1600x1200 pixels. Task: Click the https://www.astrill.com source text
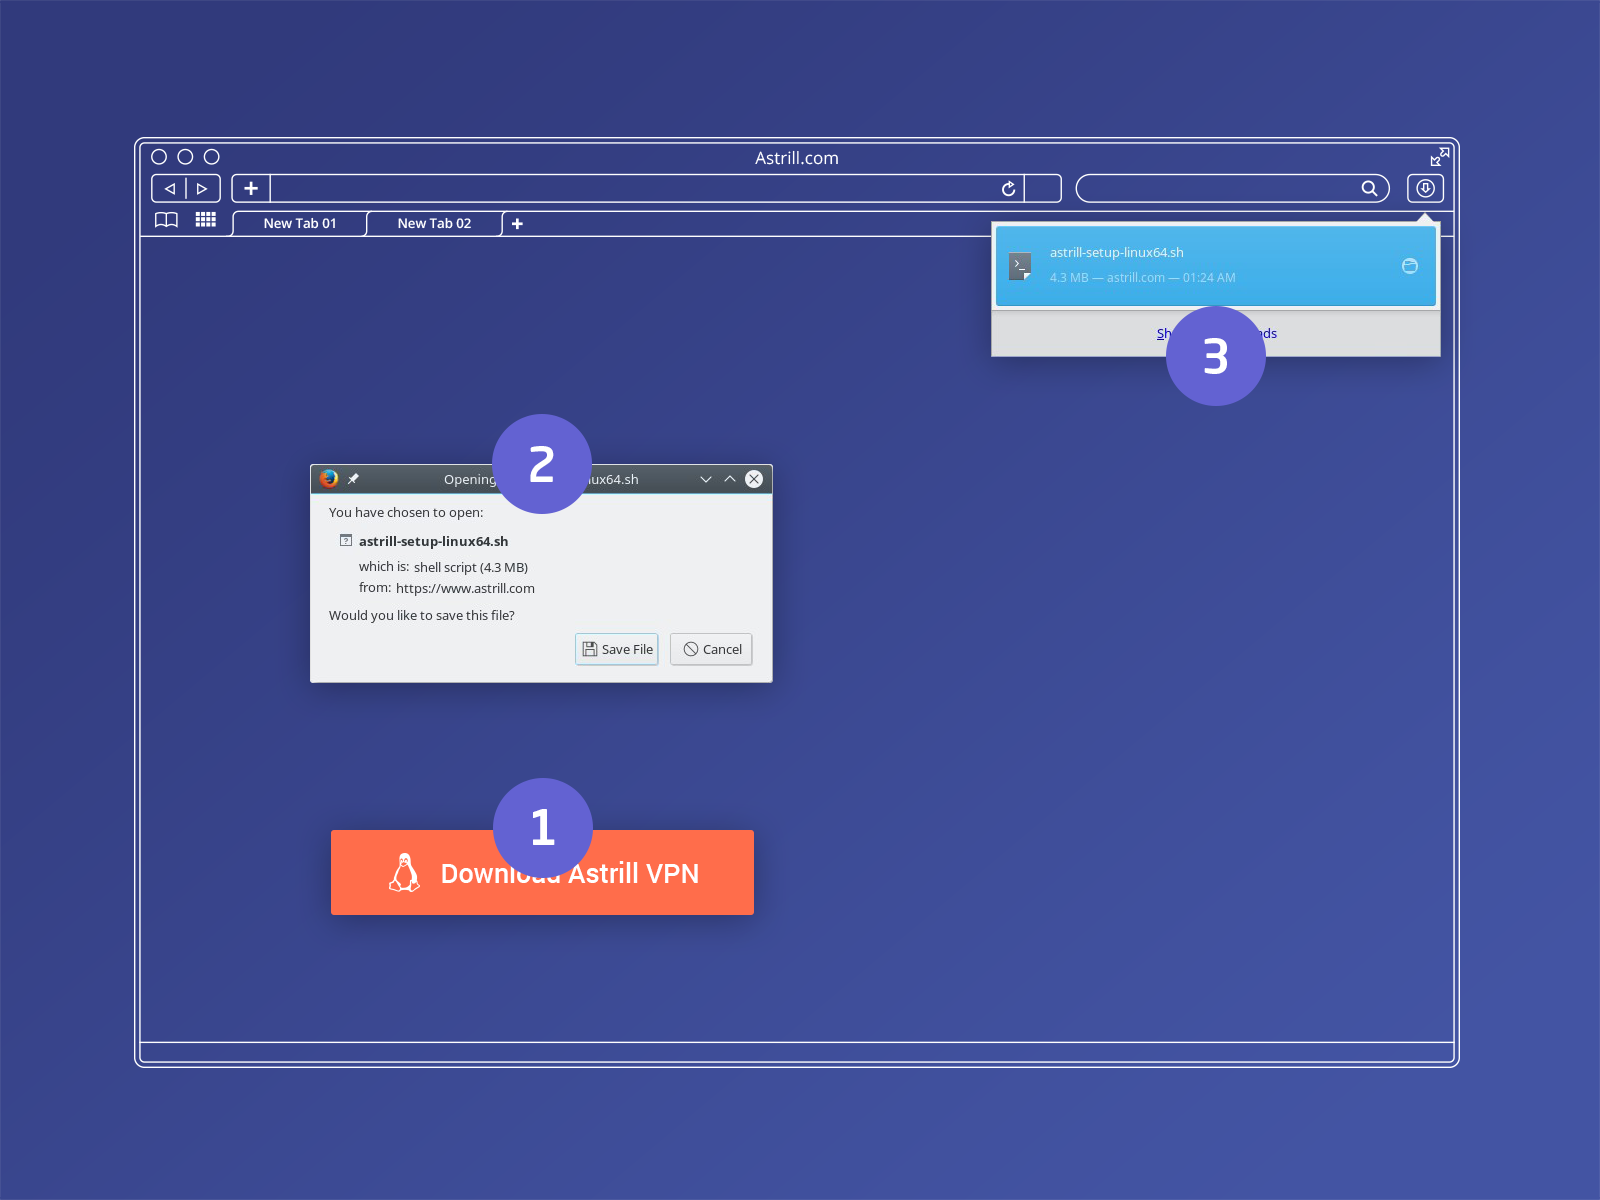pyautogui.click(x=465, y=588)
